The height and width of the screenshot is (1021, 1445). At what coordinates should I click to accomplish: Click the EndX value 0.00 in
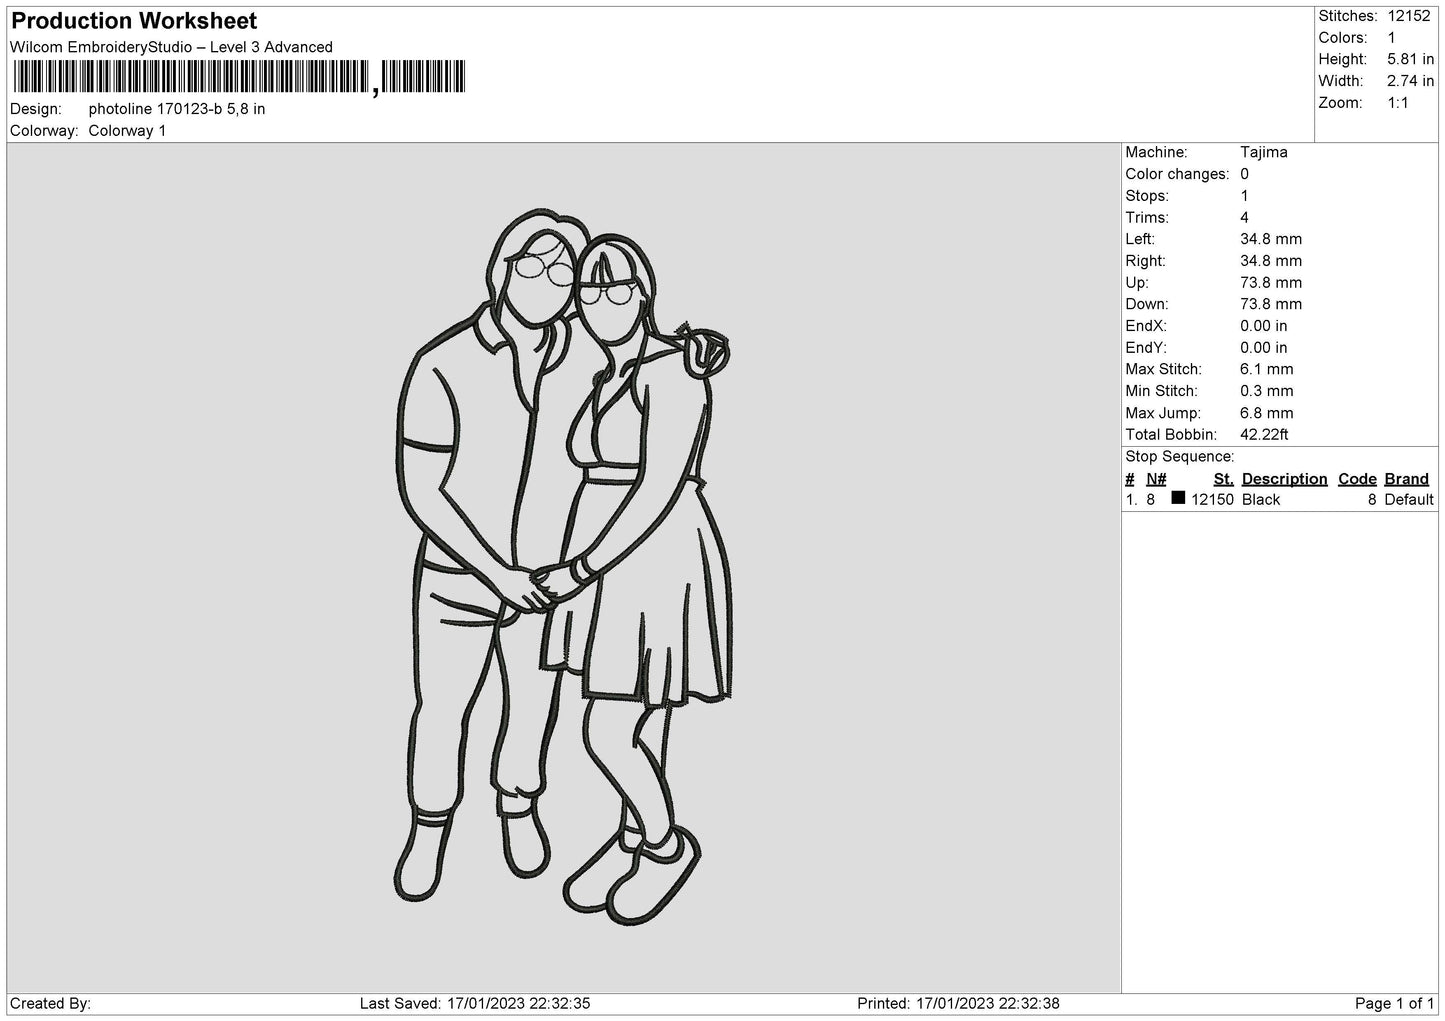pyautogui.click(x=1264, y=326)
